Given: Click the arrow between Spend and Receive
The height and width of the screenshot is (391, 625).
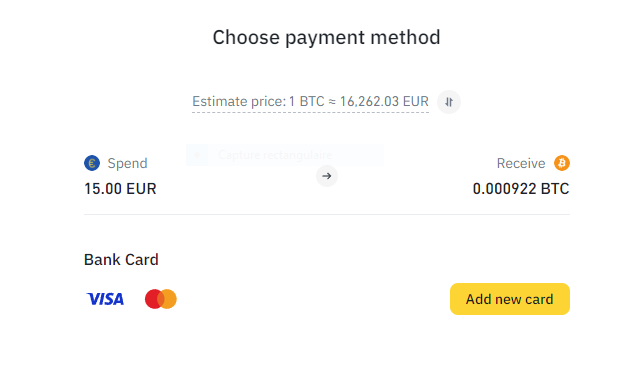Looking at the screenshot, I should pyautogui.click(x=327, y=176).
